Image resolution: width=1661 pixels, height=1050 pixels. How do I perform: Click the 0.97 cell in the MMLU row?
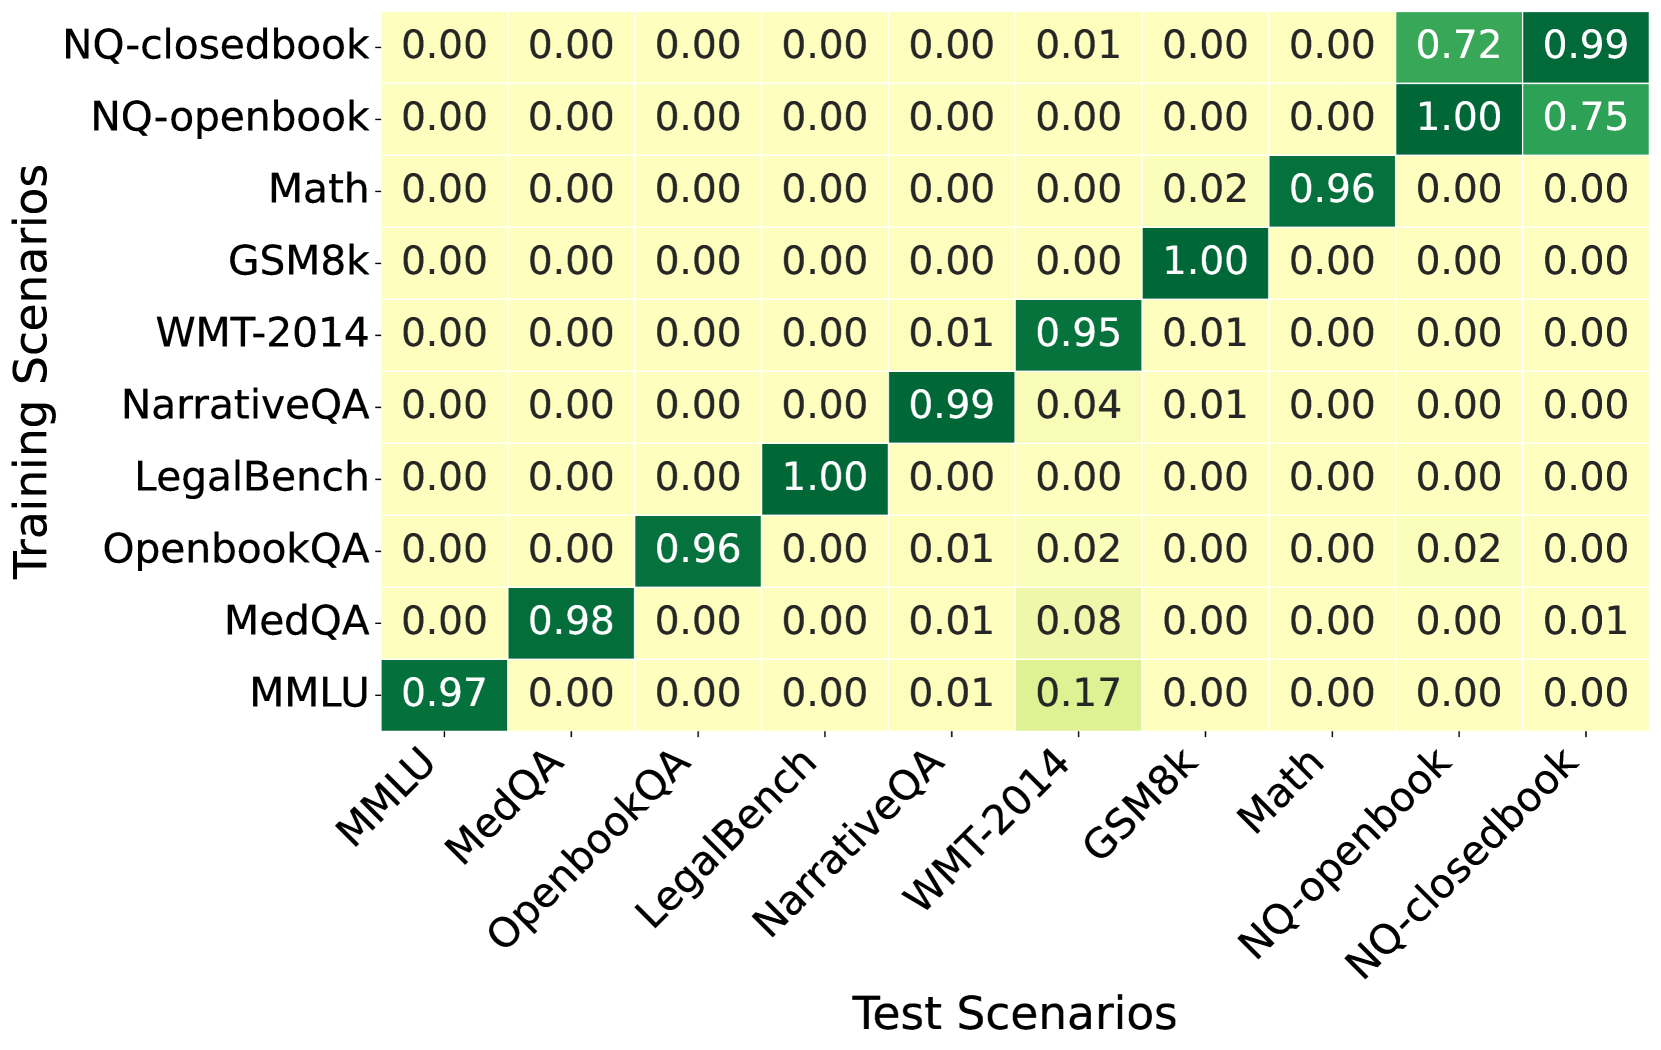(444, 694)
